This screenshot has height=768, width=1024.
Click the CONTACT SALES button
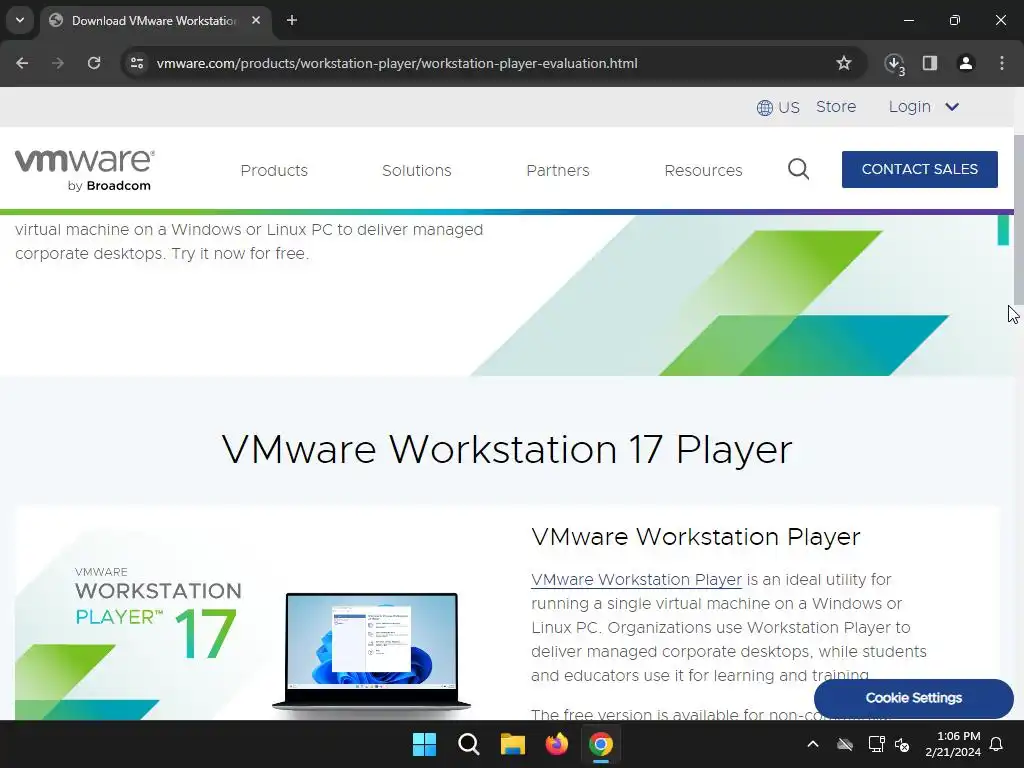[920, 169]
